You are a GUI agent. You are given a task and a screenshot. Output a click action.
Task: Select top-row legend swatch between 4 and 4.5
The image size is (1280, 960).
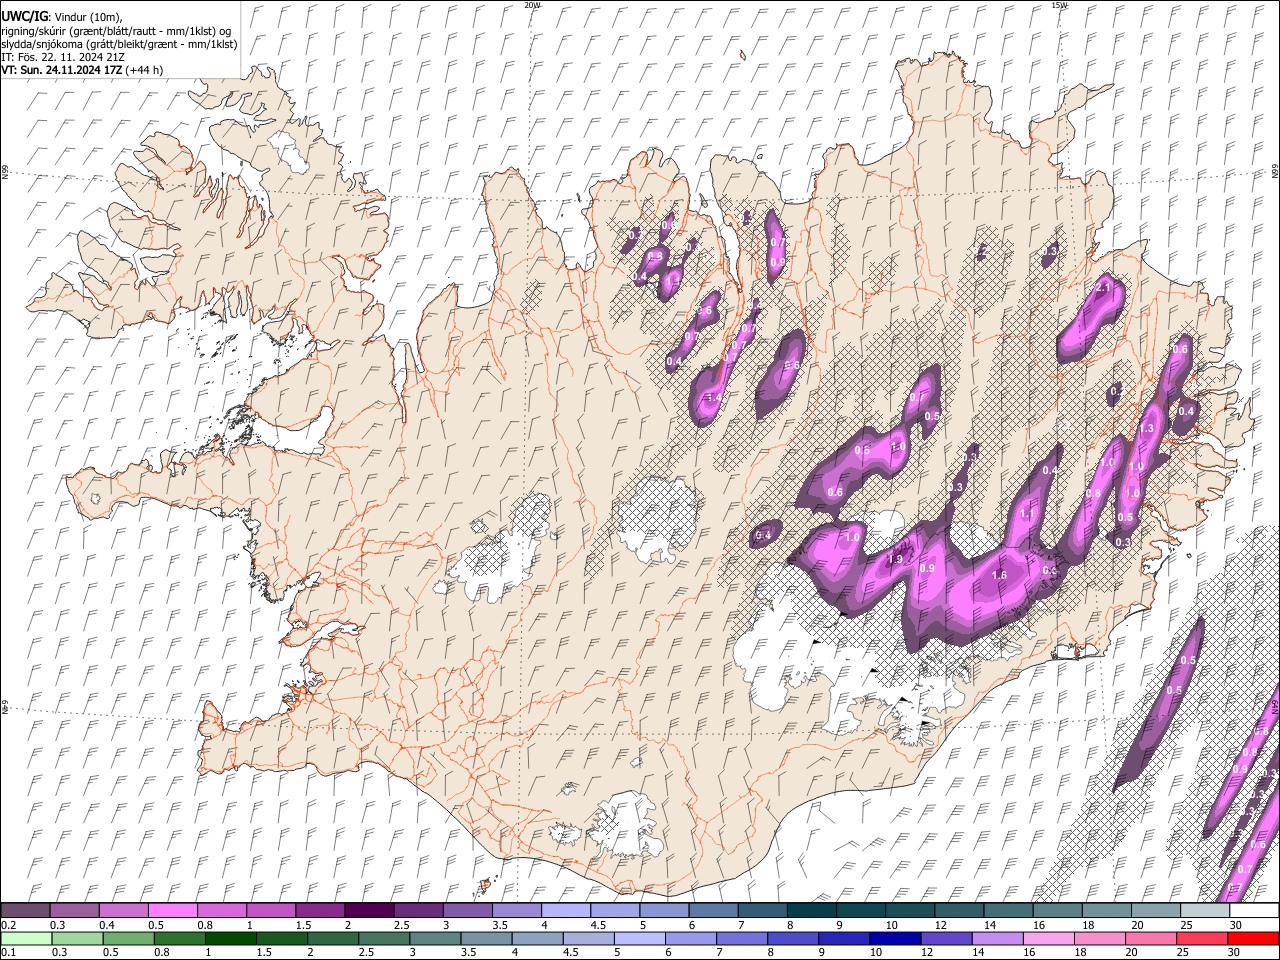(x=565, y=911)
